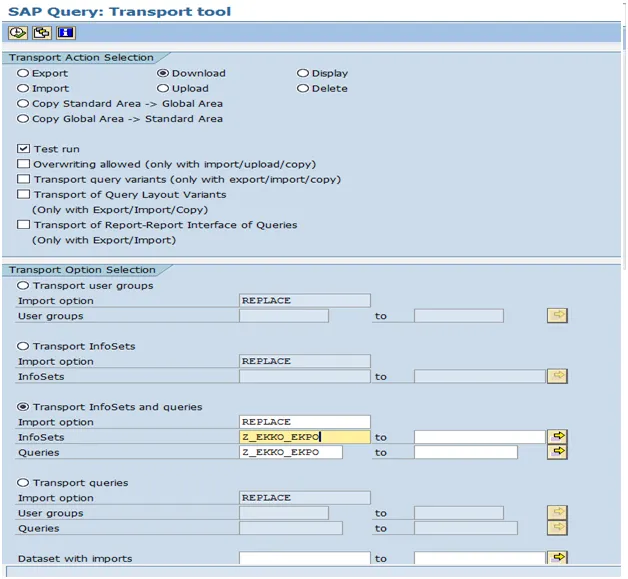Open multiple selection for Transport InfoSets row

[557, 376]
